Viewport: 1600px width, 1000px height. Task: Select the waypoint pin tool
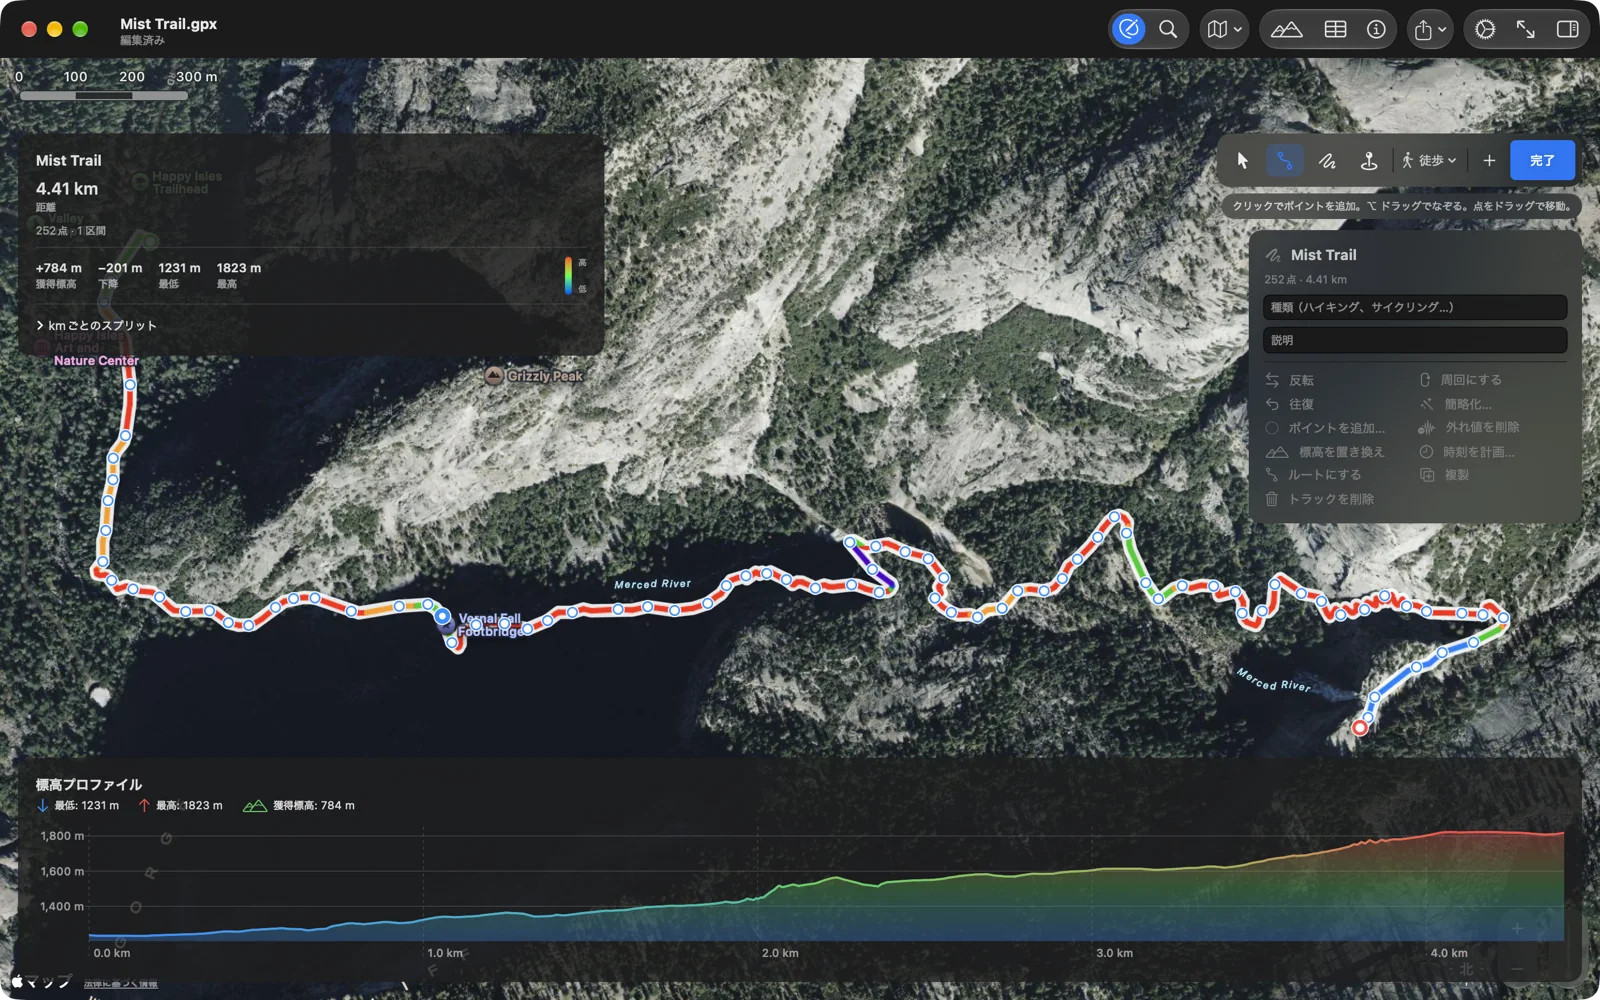click(x=1369, y=160)
